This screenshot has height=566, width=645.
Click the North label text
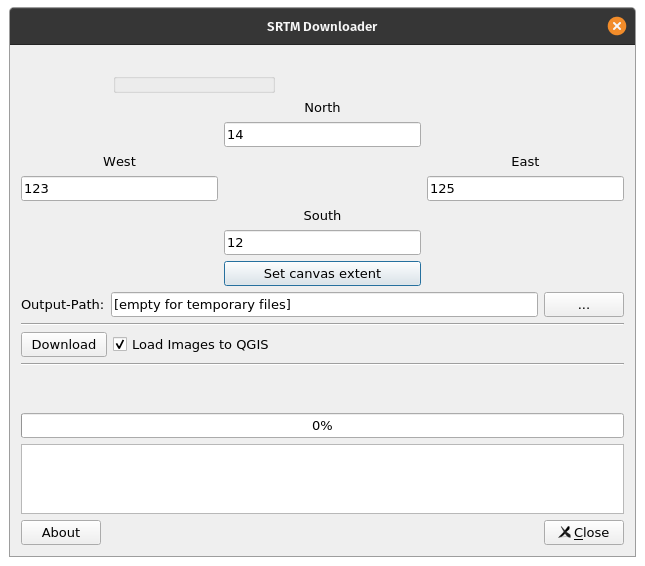point(322,108)
